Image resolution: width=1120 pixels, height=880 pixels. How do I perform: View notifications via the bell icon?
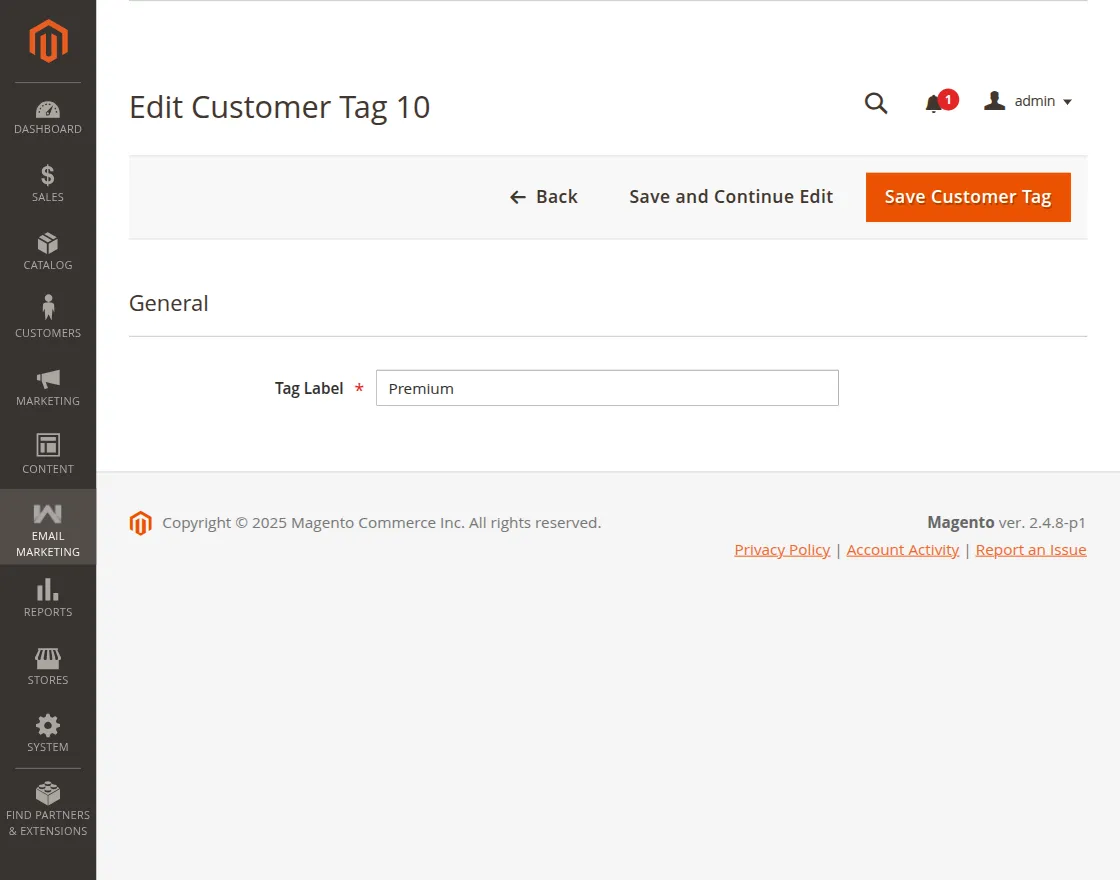point(934,103)
